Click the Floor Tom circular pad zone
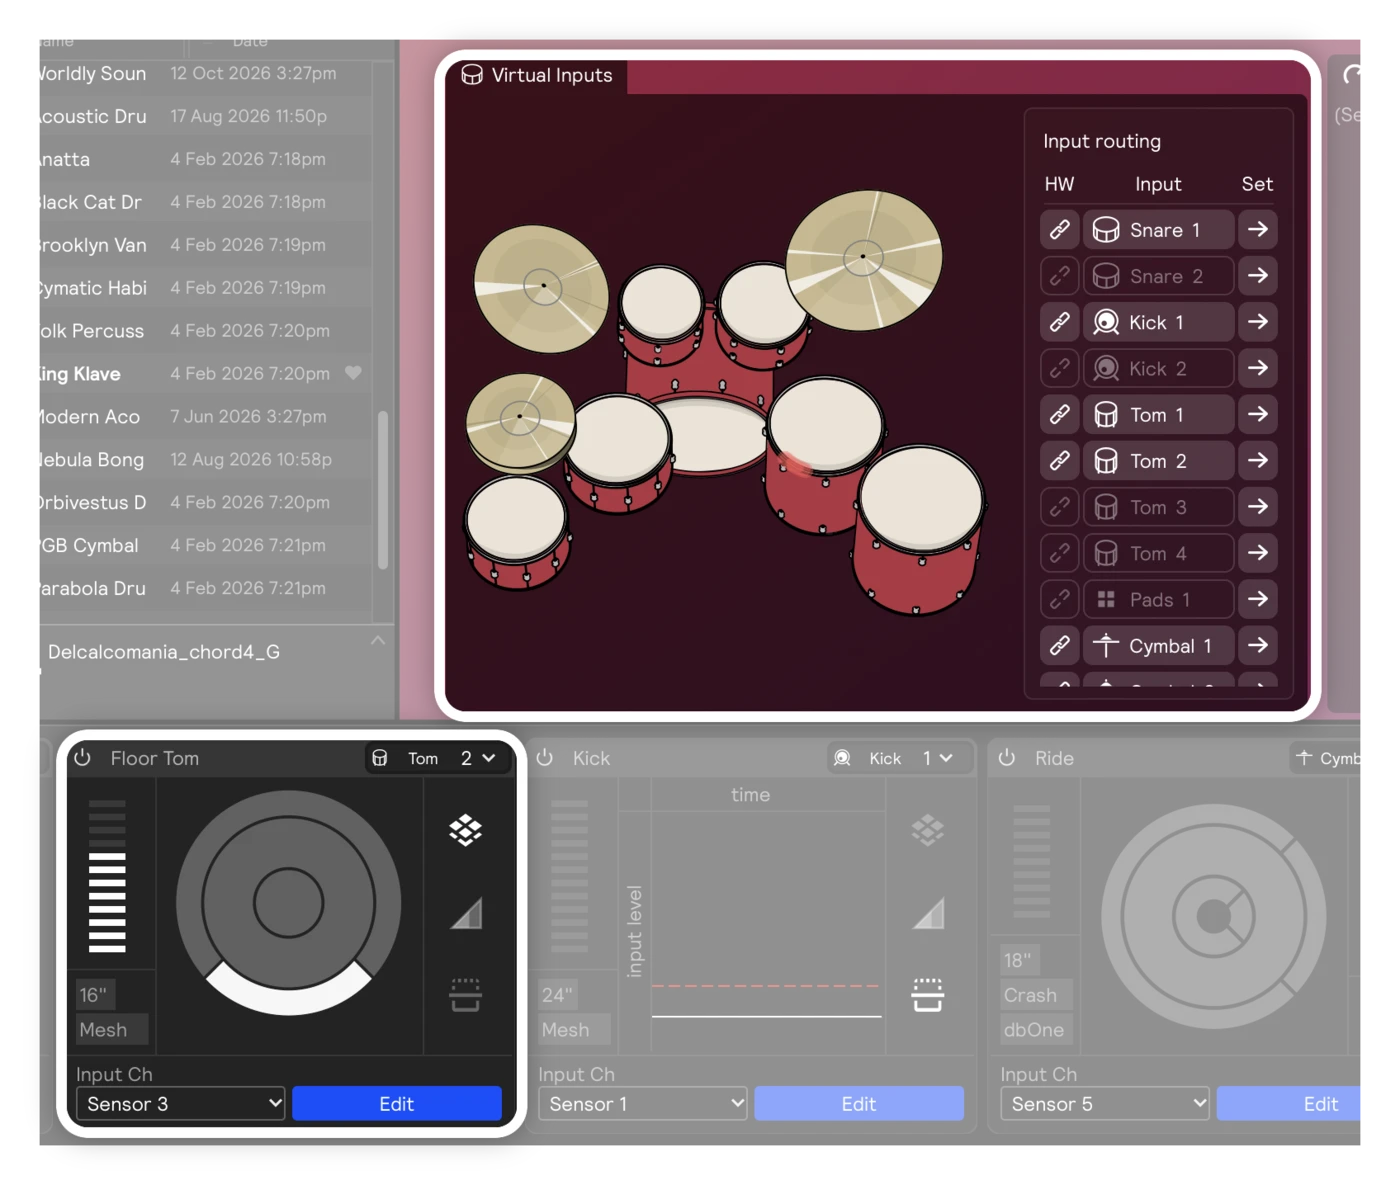The image size is (1400, 1185). tap(288, 903)
